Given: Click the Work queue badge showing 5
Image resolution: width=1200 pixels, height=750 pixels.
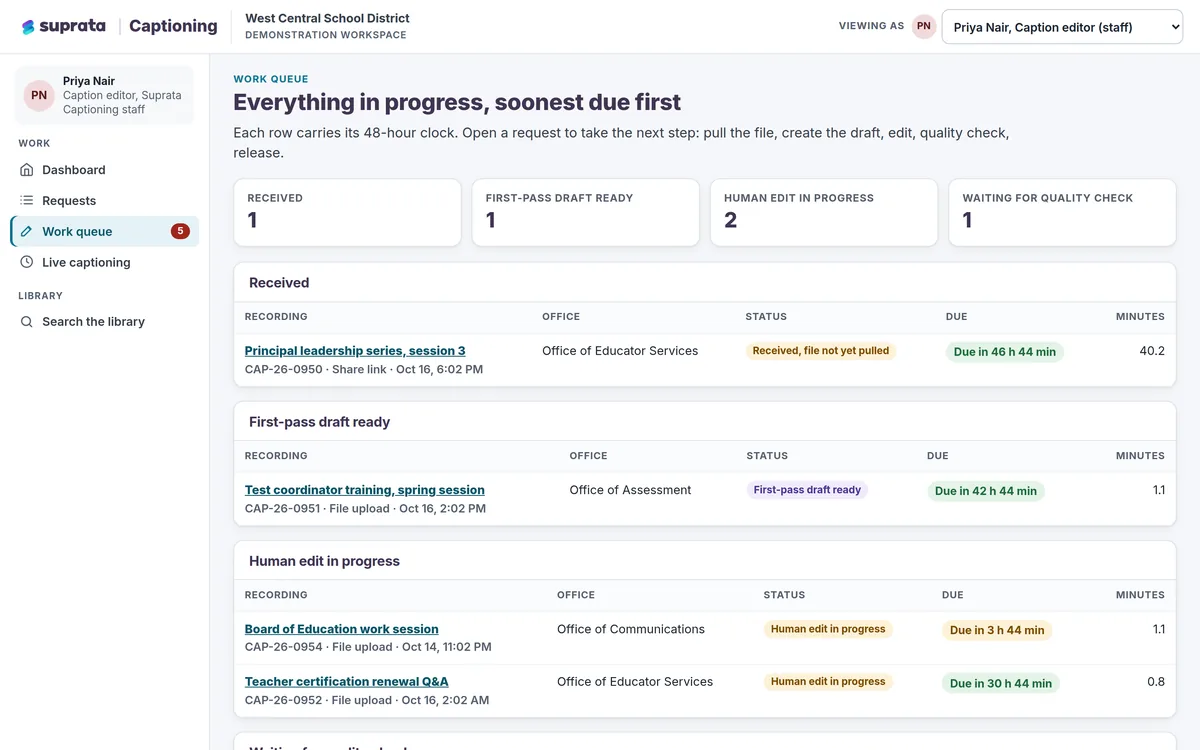Looking at the screenshot, I should click(180, 232).
